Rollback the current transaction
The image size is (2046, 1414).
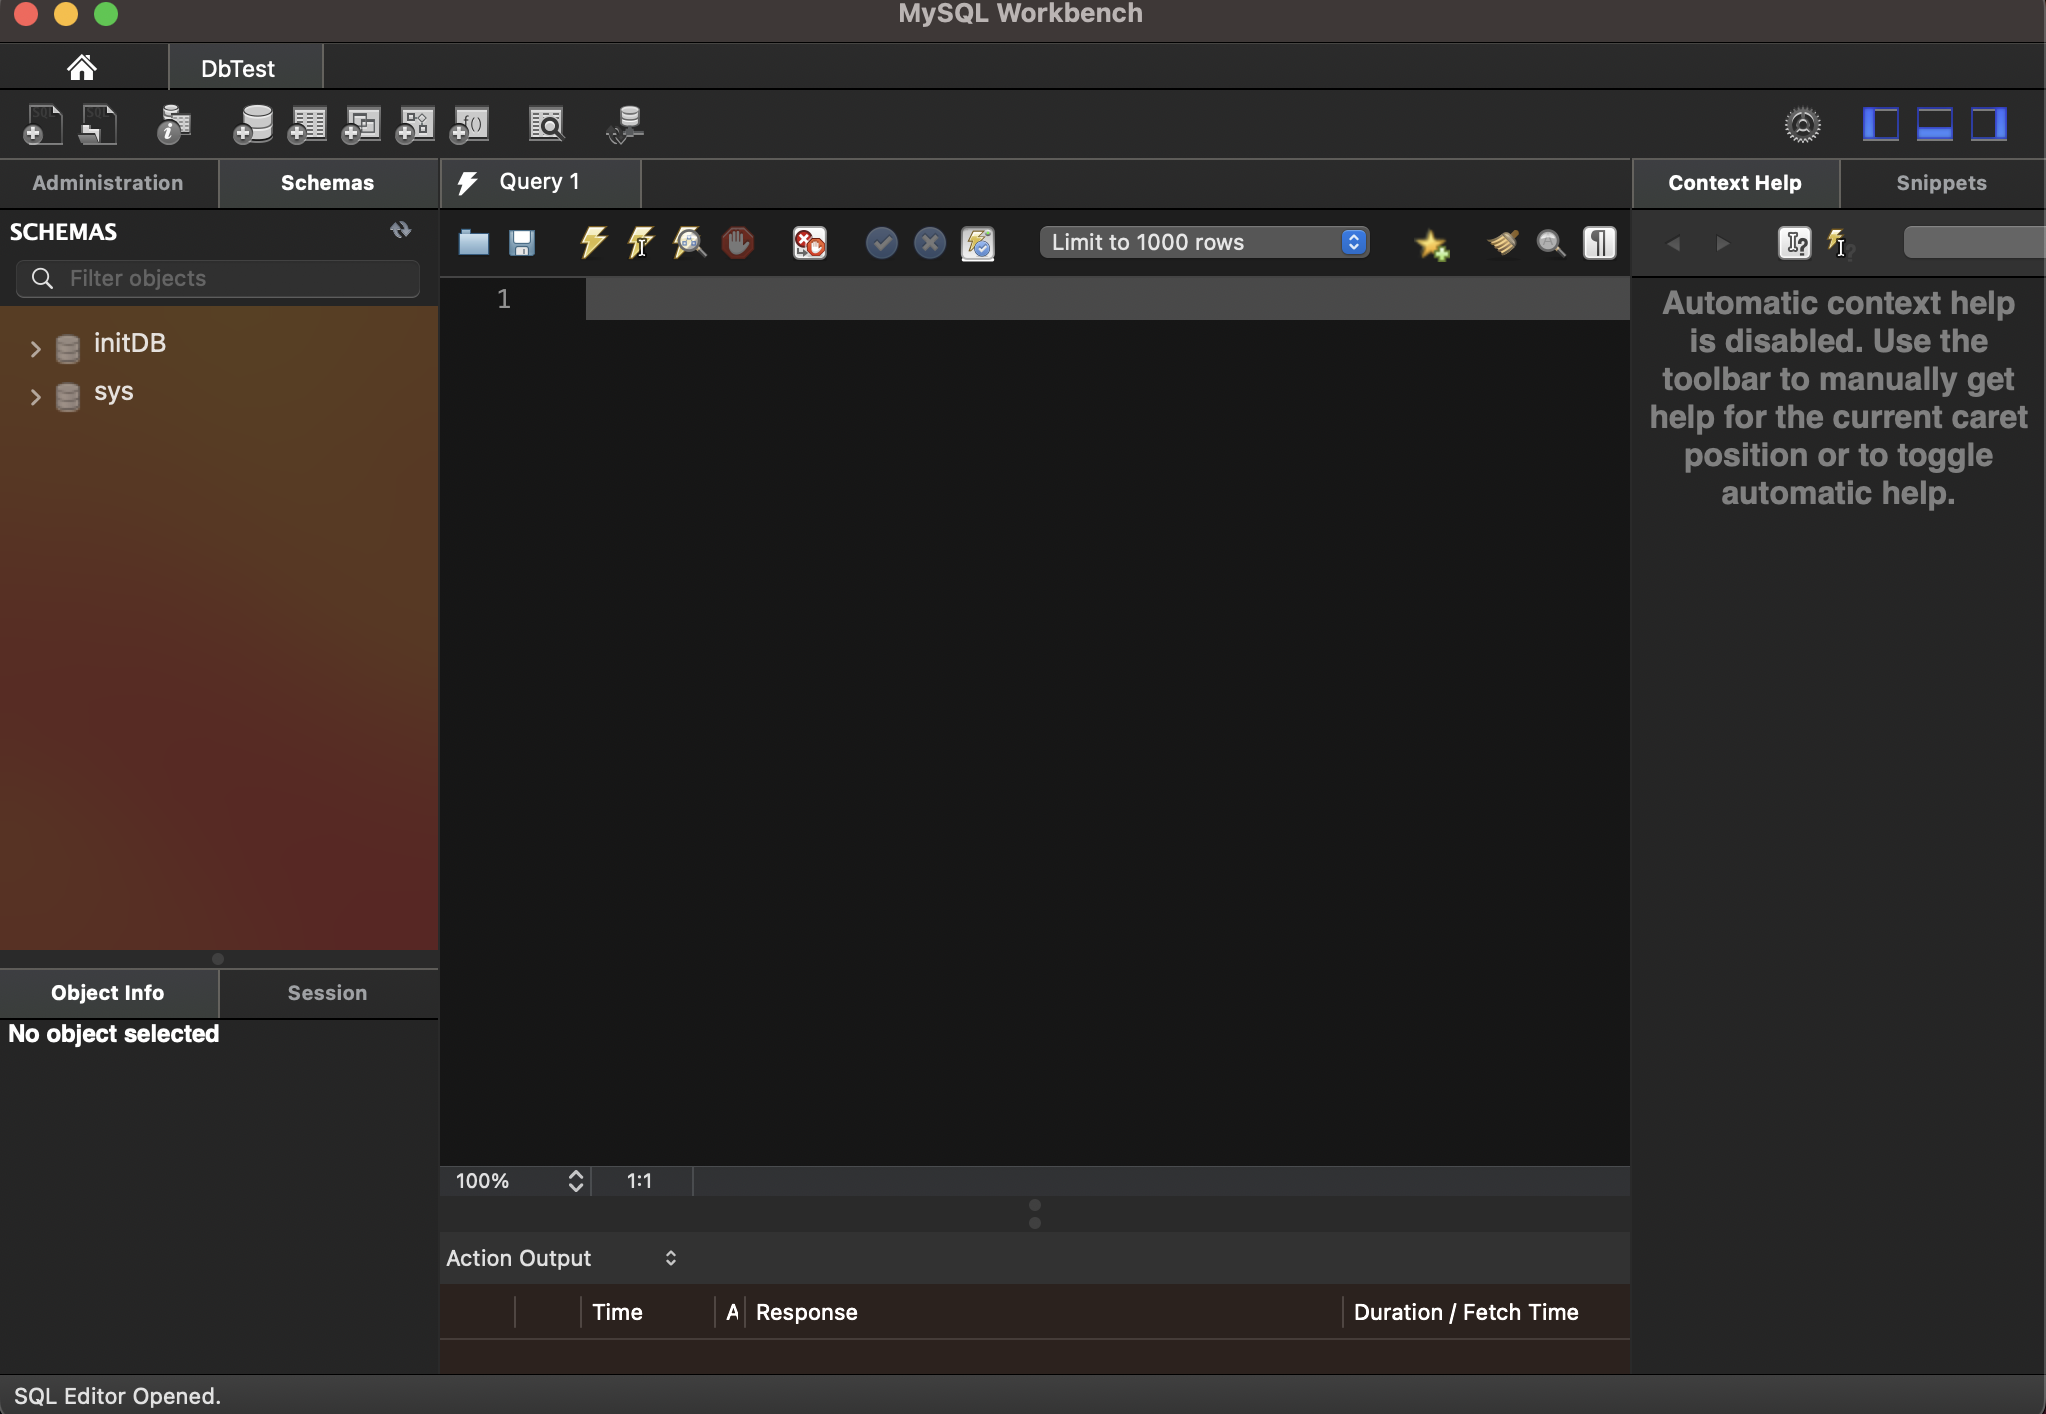click(929, 243)
